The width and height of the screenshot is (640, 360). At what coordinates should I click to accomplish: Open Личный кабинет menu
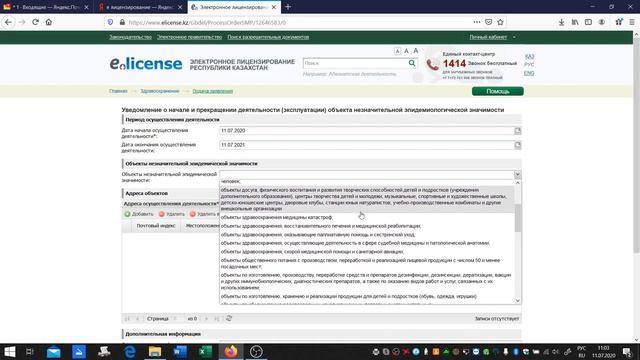point(488,37)
